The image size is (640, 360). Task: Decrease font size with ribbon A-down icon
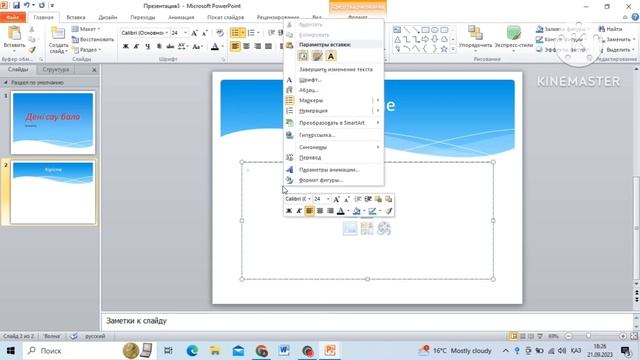[204, 33]
